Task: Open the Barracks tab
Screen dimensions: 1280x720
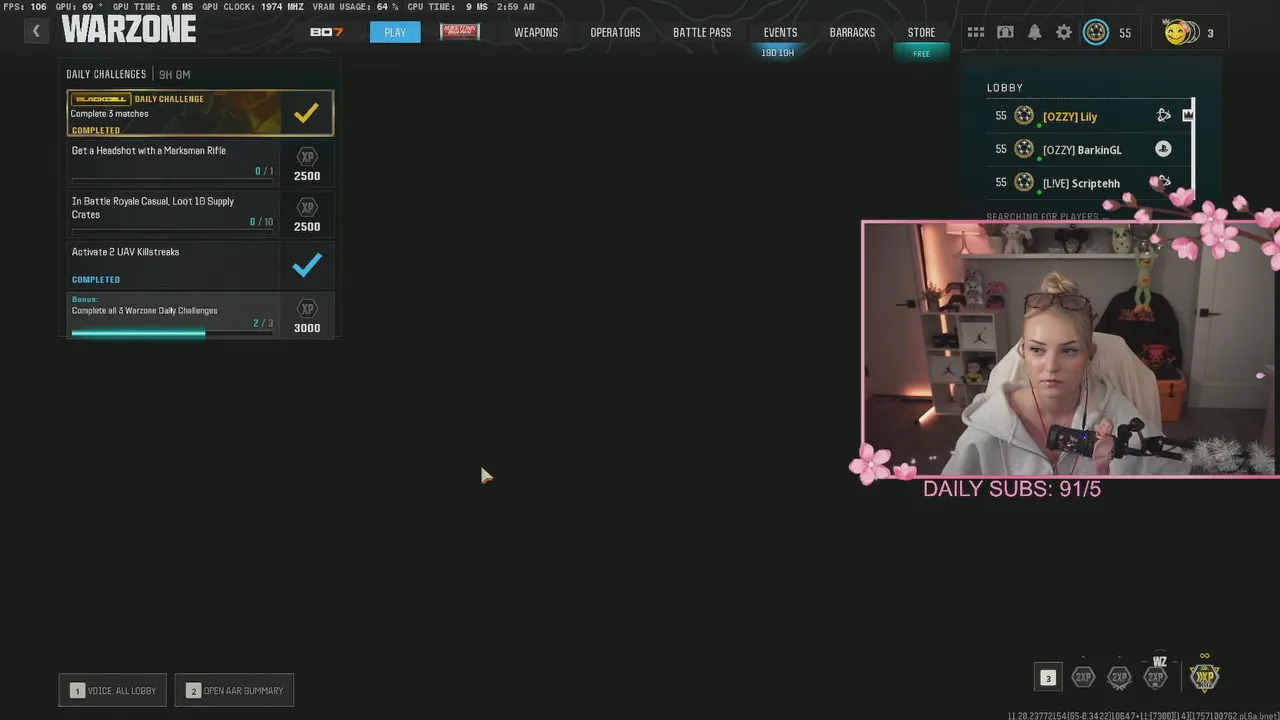Action: (x=852, y=32)
